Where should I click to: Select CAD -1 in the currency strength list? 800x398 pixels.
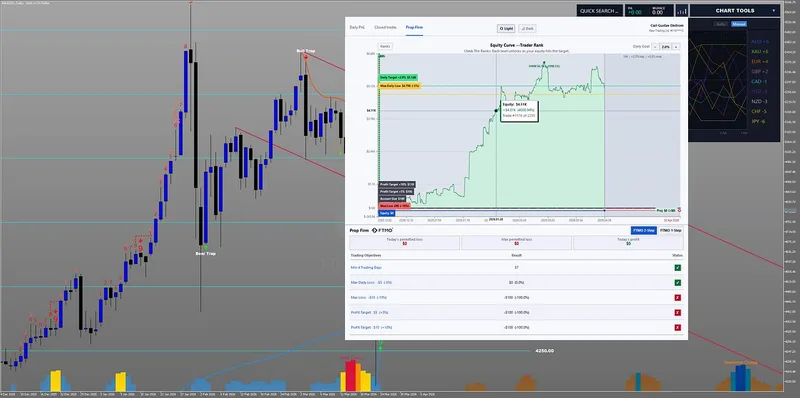pyautogui.click(x=760, y=82)
